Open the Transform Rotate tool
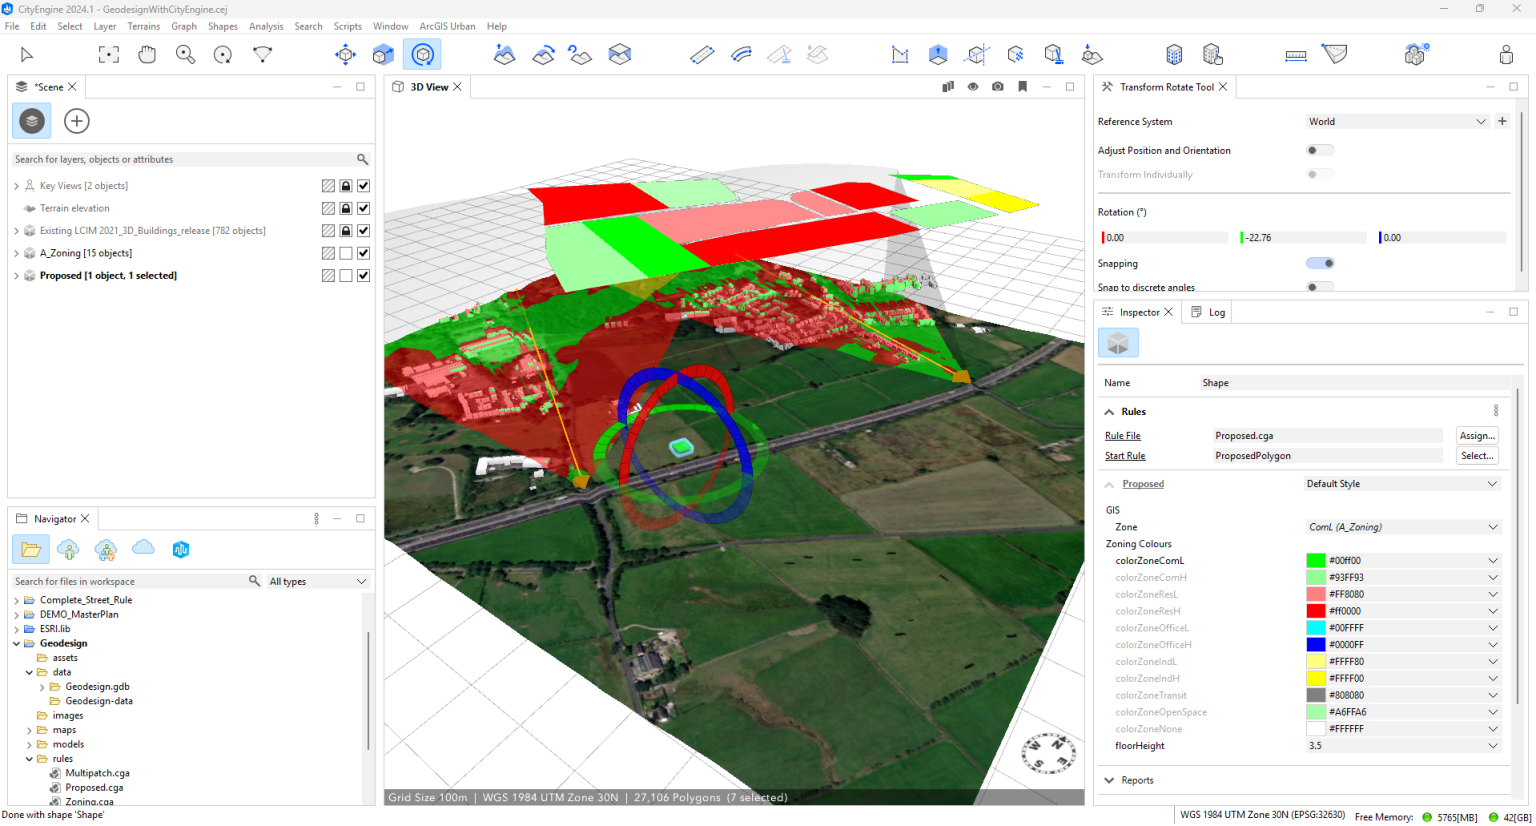This screenshot has width=1536, height=826. pos(422,54)
